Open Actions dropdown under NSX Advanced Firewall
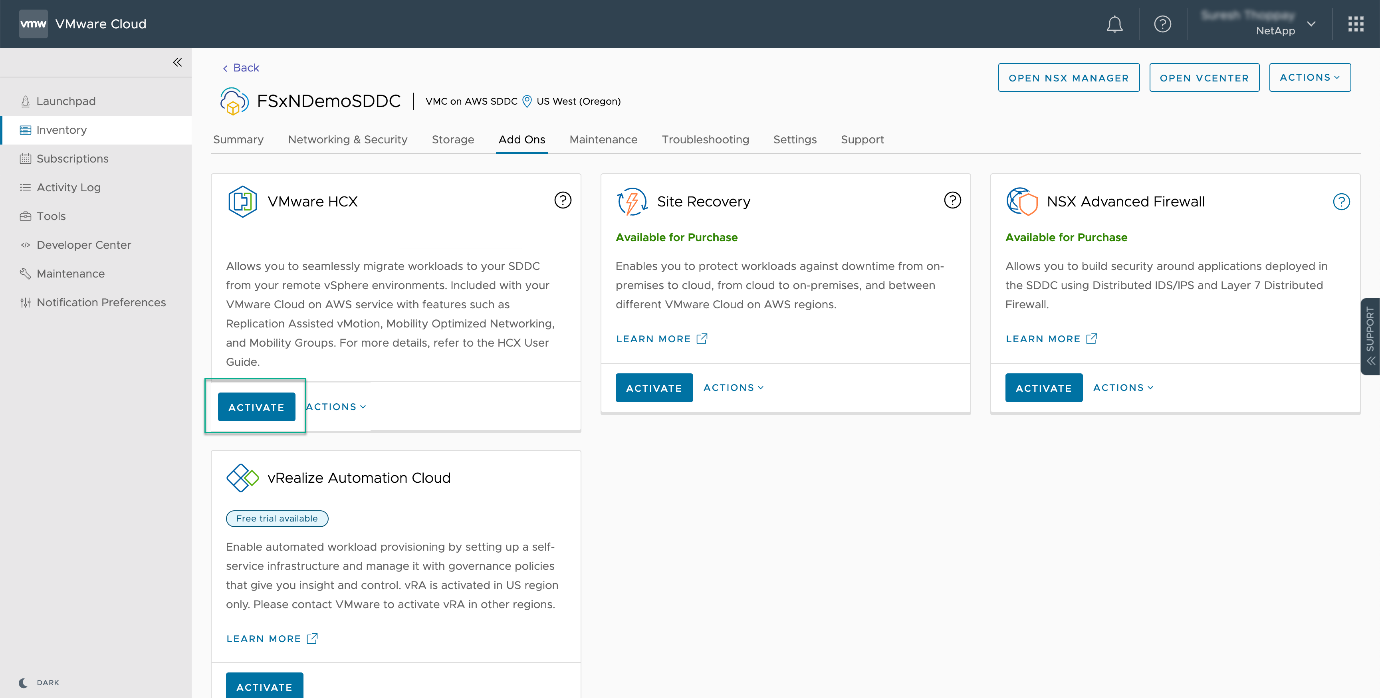Viewport: 1380px width, 698px height. pyautogui.click(x=1123, y=387)
